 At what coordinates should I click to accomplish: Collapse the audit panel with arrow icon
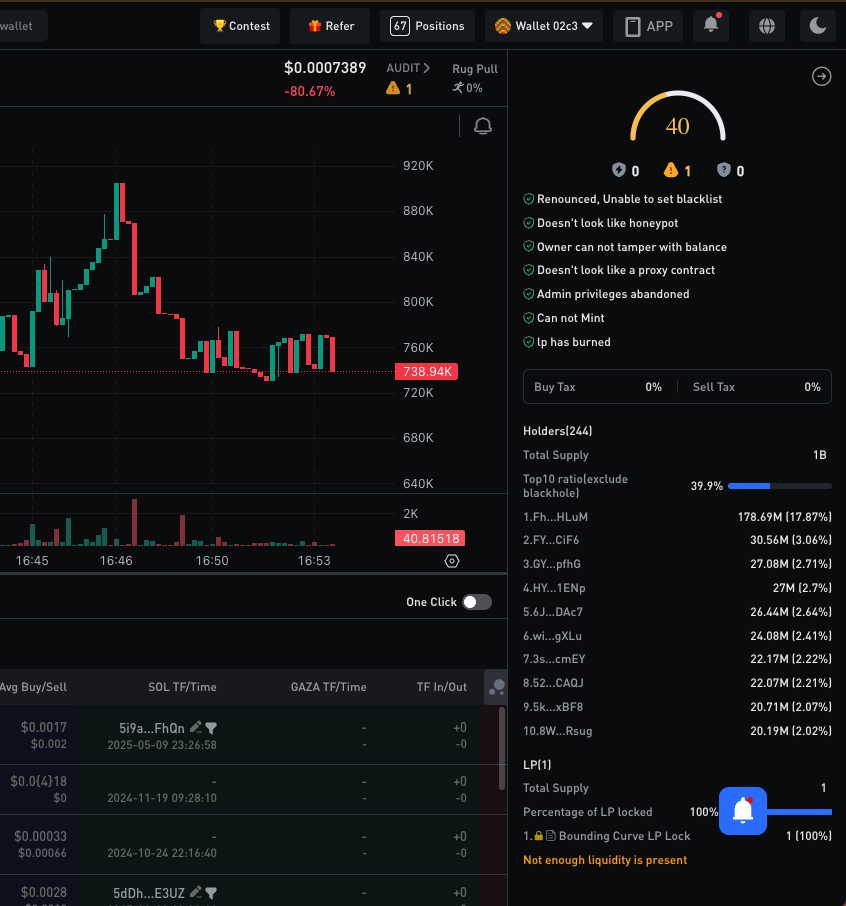coord(821,76)
